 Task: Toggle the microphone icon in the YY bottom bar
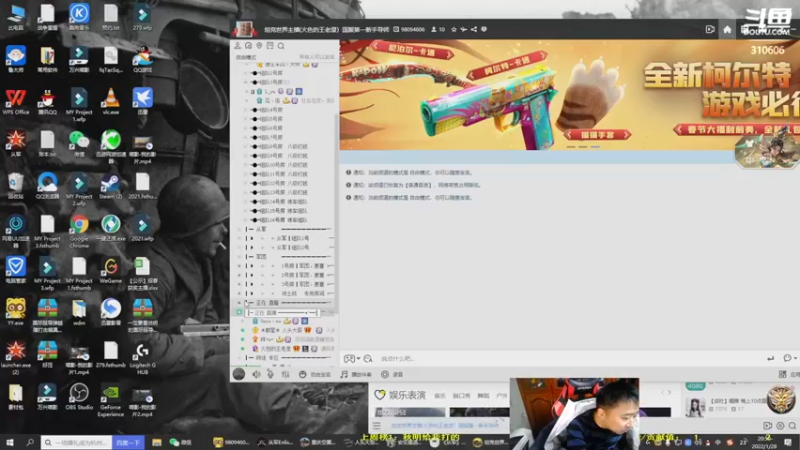270,374
